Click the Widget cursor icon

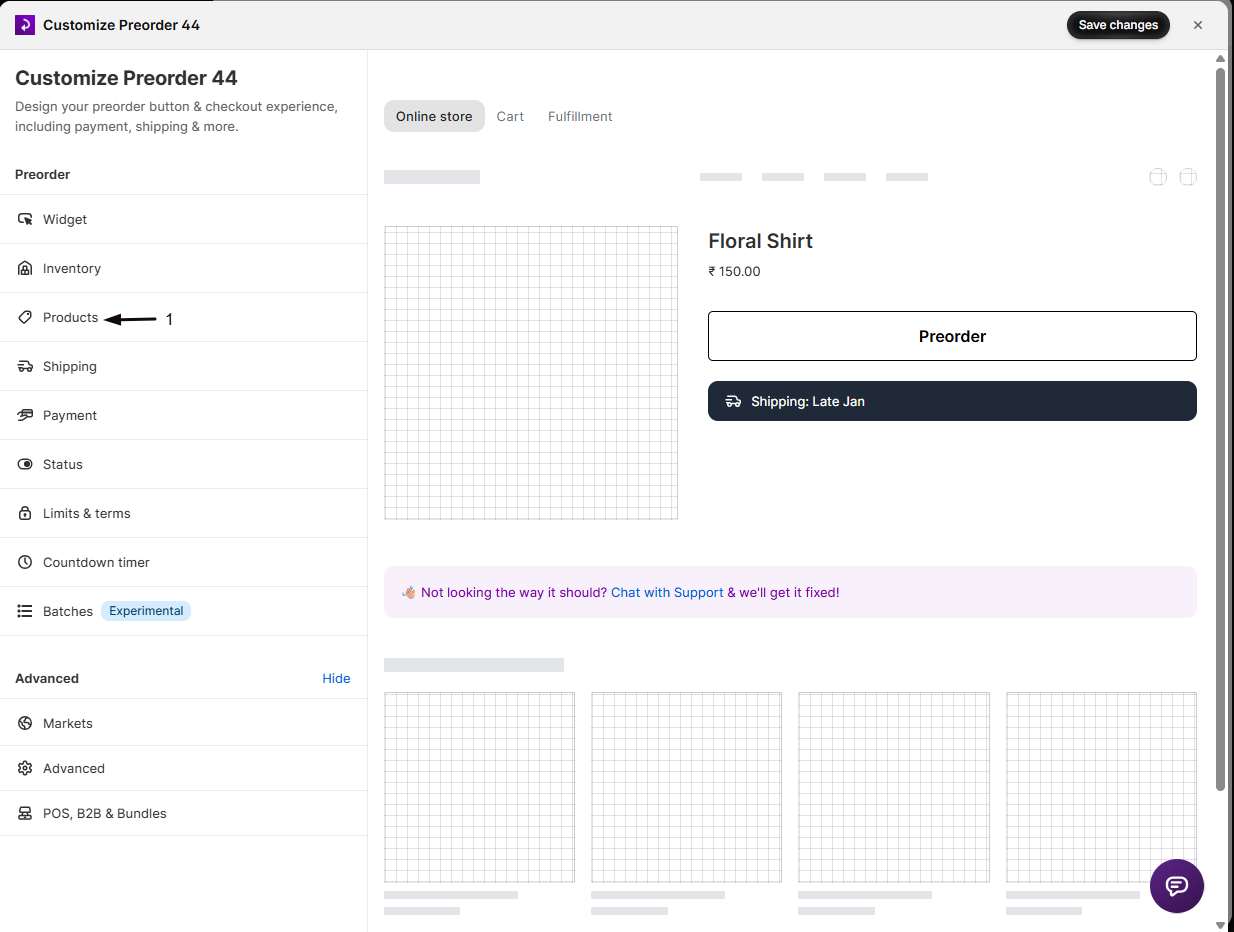[x=25, y=219]
